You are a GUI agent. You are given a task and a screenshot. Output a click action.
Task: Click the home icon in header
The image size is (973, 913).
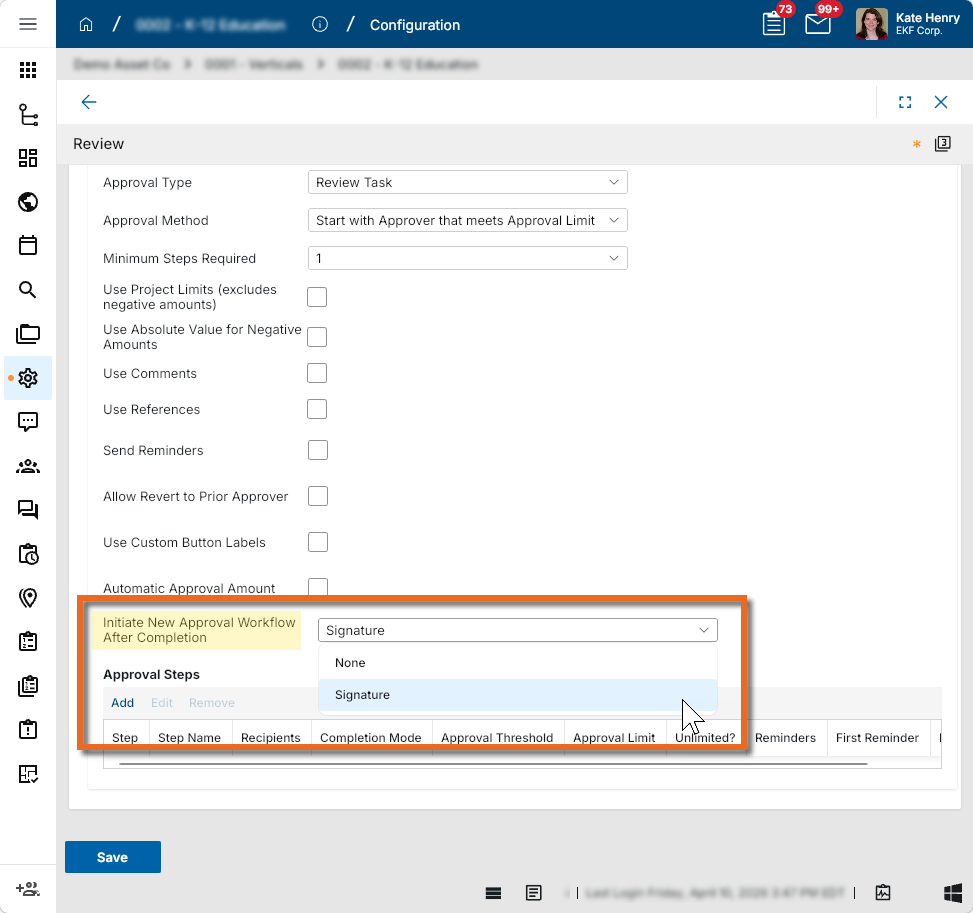pos(86,24)
